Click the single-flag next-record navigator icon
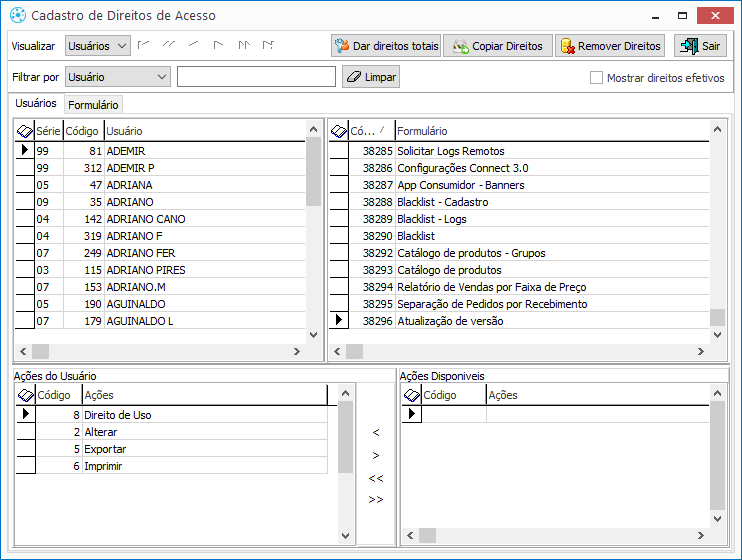The width and height of the screenshot is (742, 560). pos(218,45)
